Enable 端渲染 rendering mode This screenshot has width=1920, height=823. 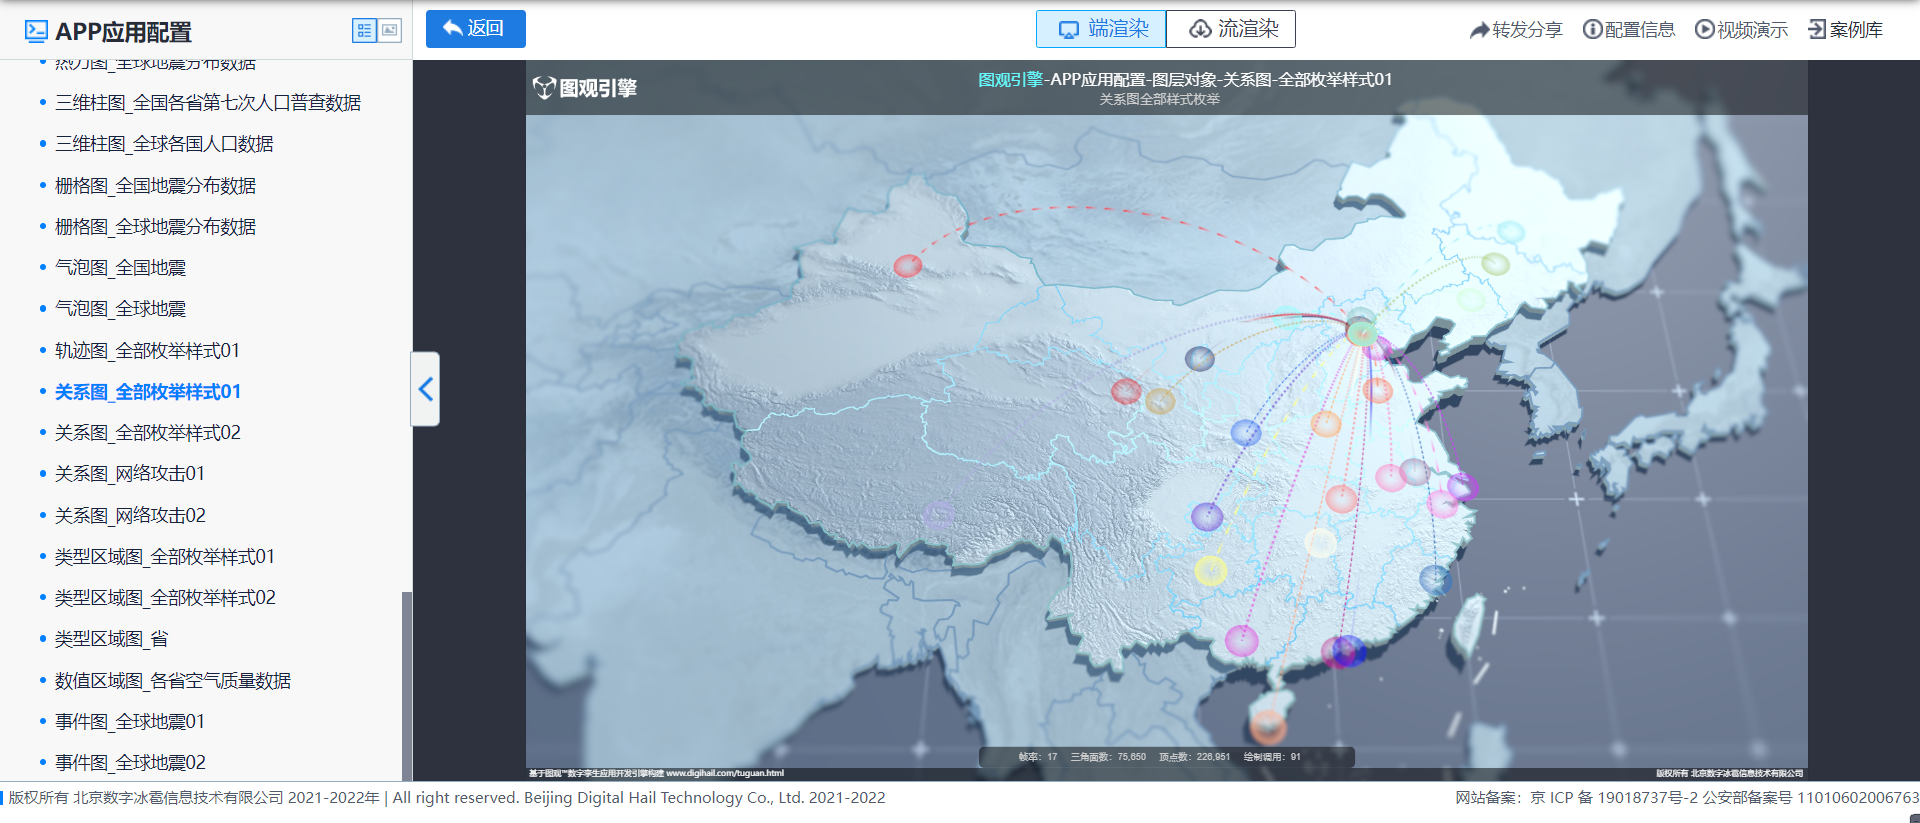click(1101, 29)
